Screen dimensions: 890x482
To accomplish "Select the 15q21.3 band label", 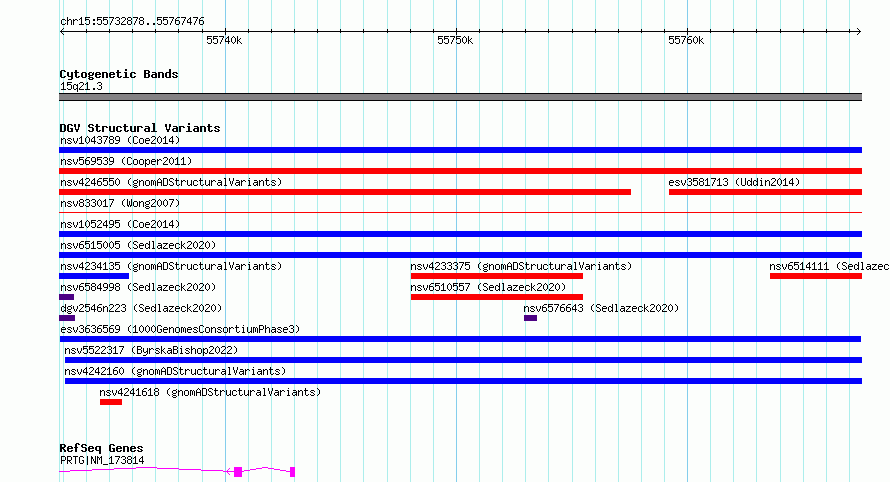I will click(x=81, y=86).
